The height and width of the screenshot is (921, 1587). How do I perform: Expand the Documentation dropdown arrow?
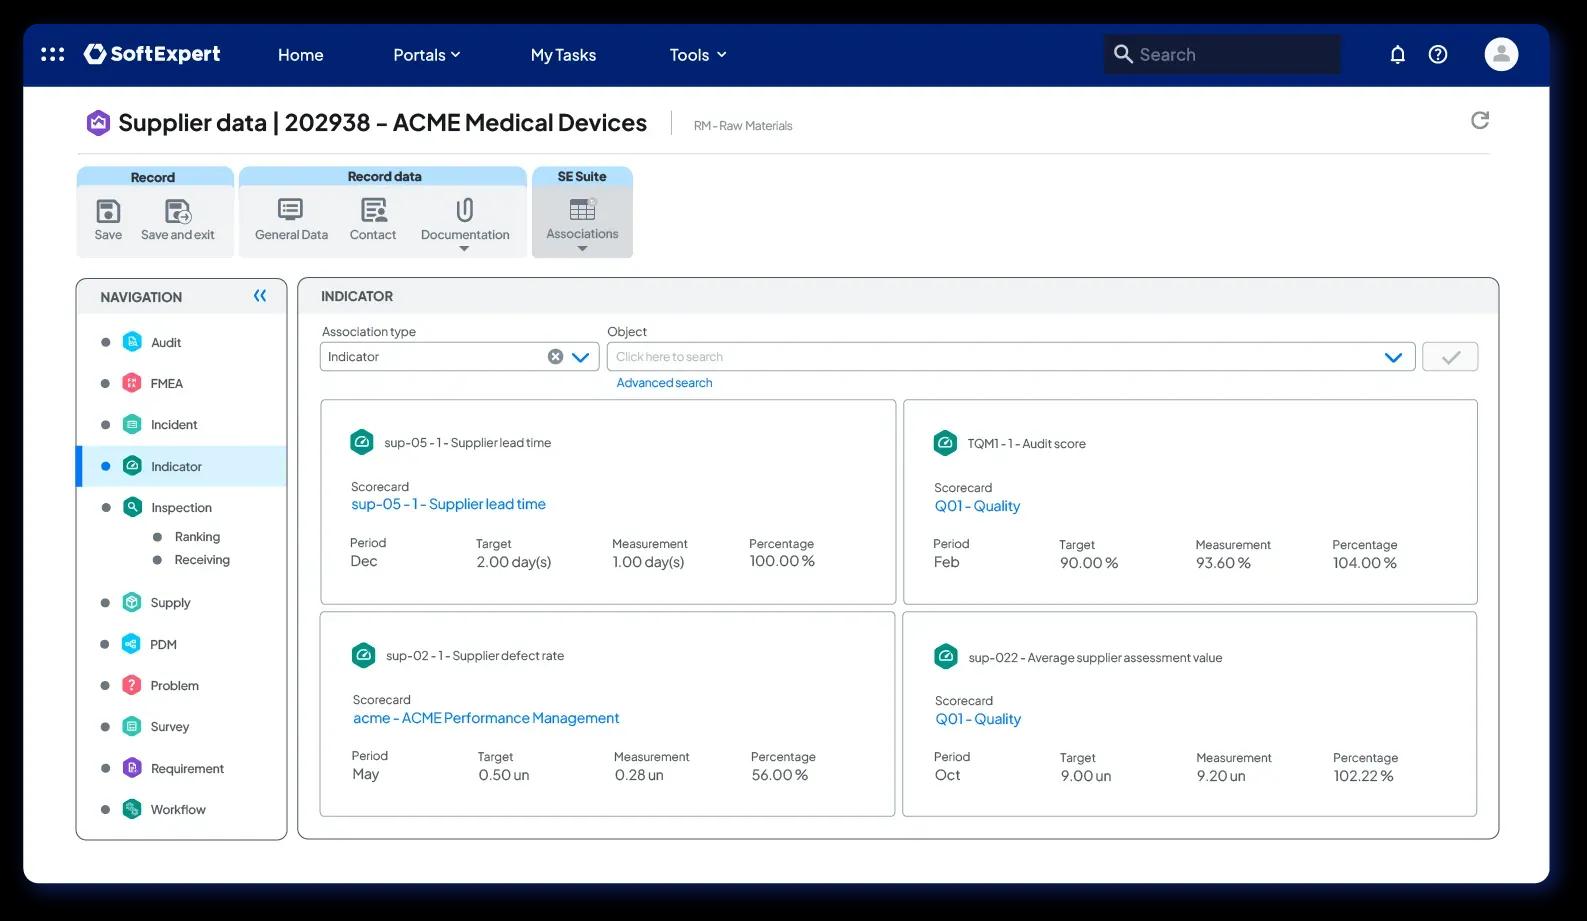(464, 249)
